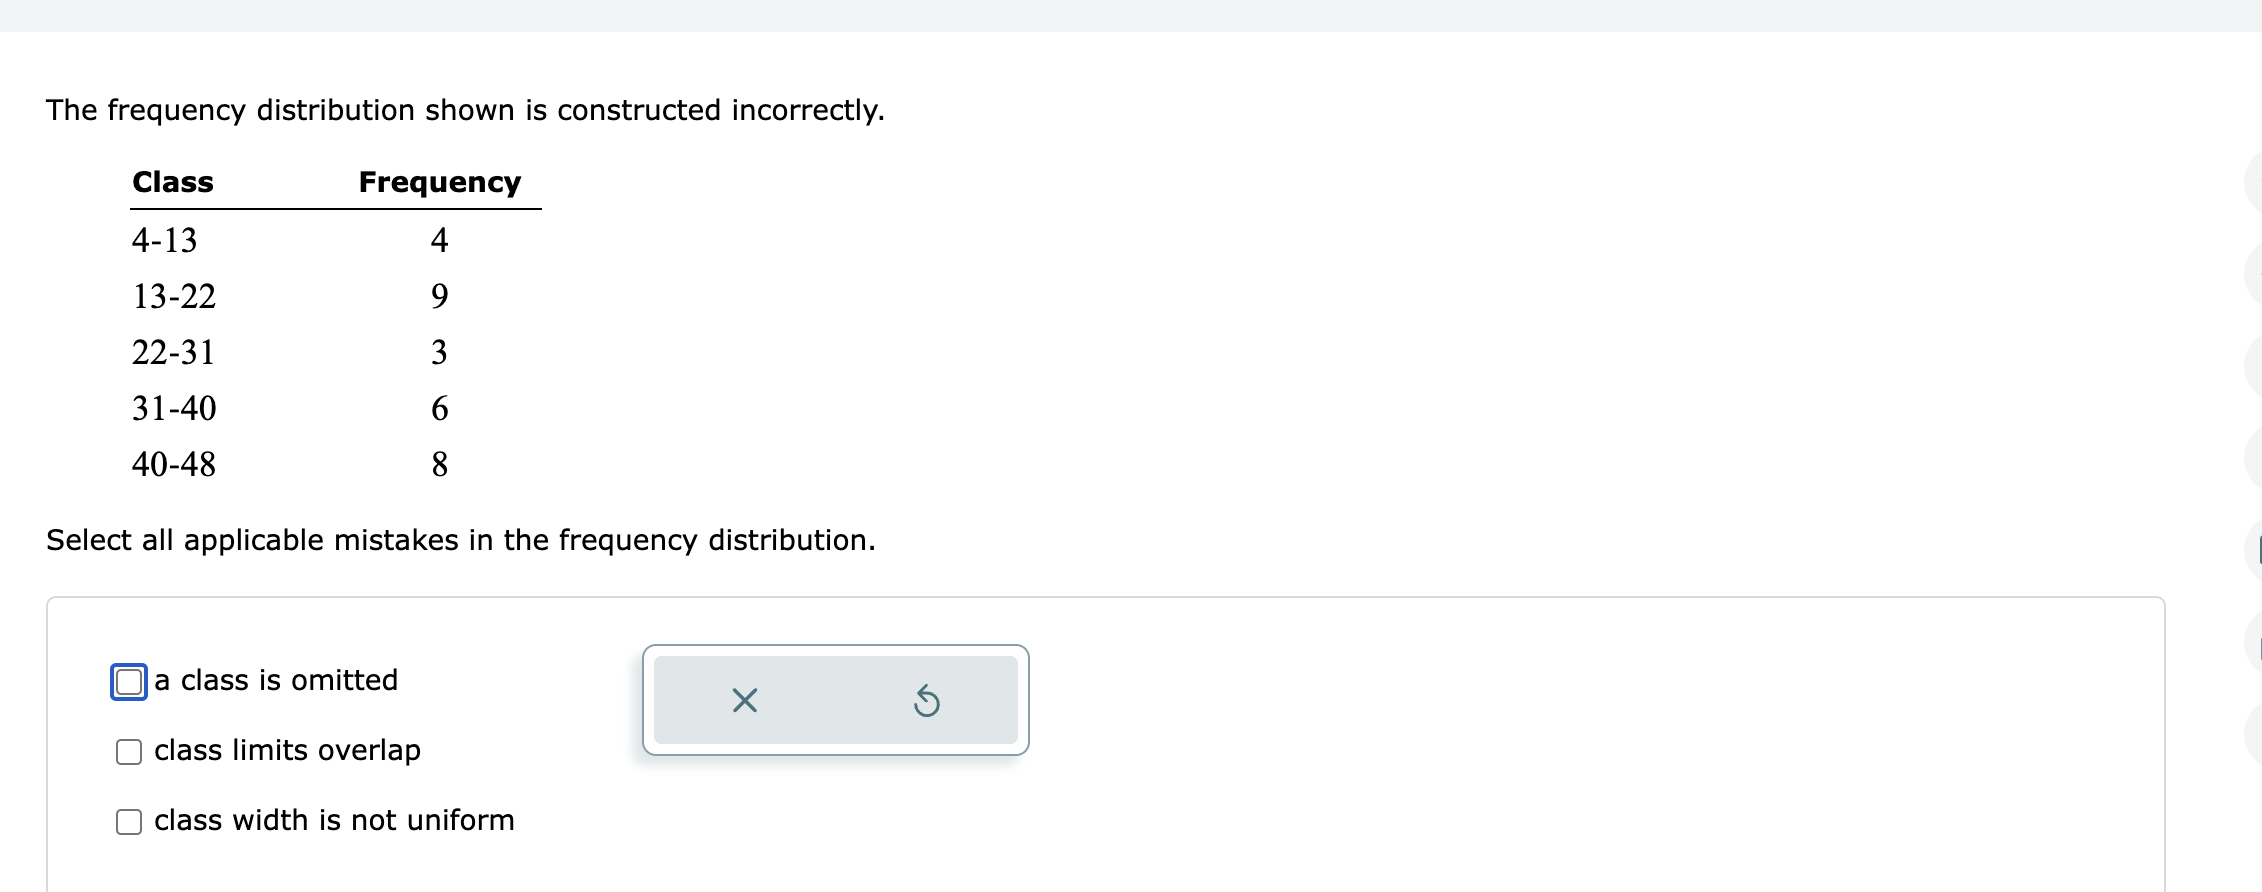Viewport: 2262px width, 892px height.
Task: Click the undo arrow to reset the response
Action: (928, 701)
